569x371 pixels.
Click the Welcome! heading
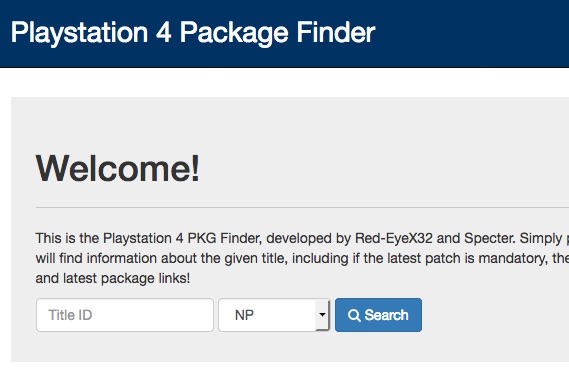118,168
